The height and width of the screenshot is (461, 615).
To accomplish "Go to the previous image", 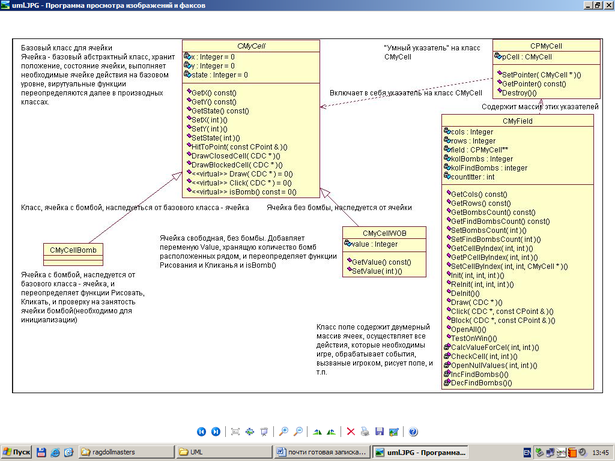I will (200, 431).
